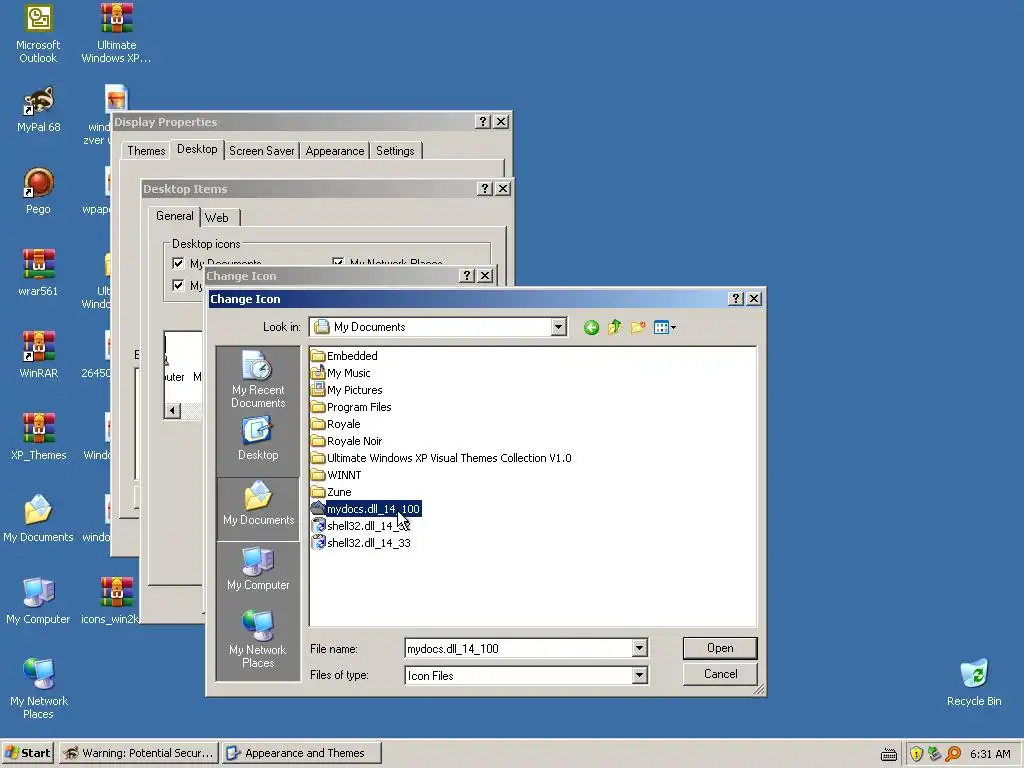The width and height of the screenshot is (1024, 768).
Task: Select the Embedded folder
Action: pyautogui.click(x=344, y=356)
